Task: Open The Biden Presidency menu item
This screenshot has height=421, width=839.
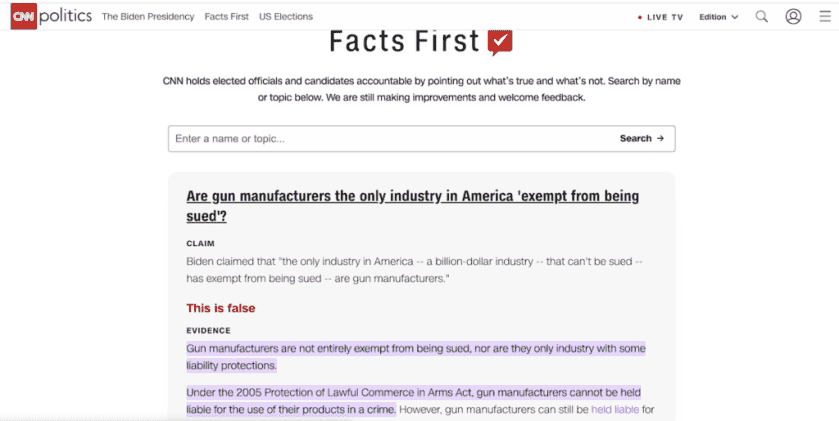Action: tap(148, 17)
